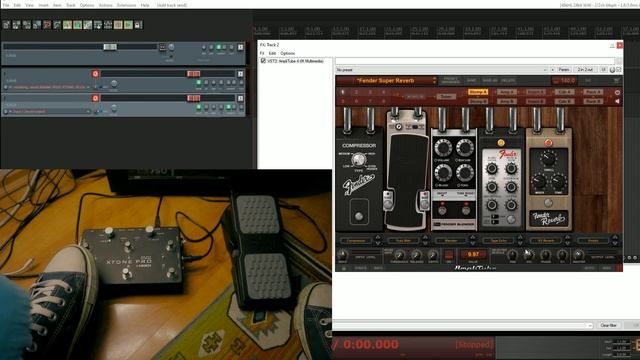640x360 pixels.
Task: Select the Stomp B module tab
Action: click(x=478, y=101)
